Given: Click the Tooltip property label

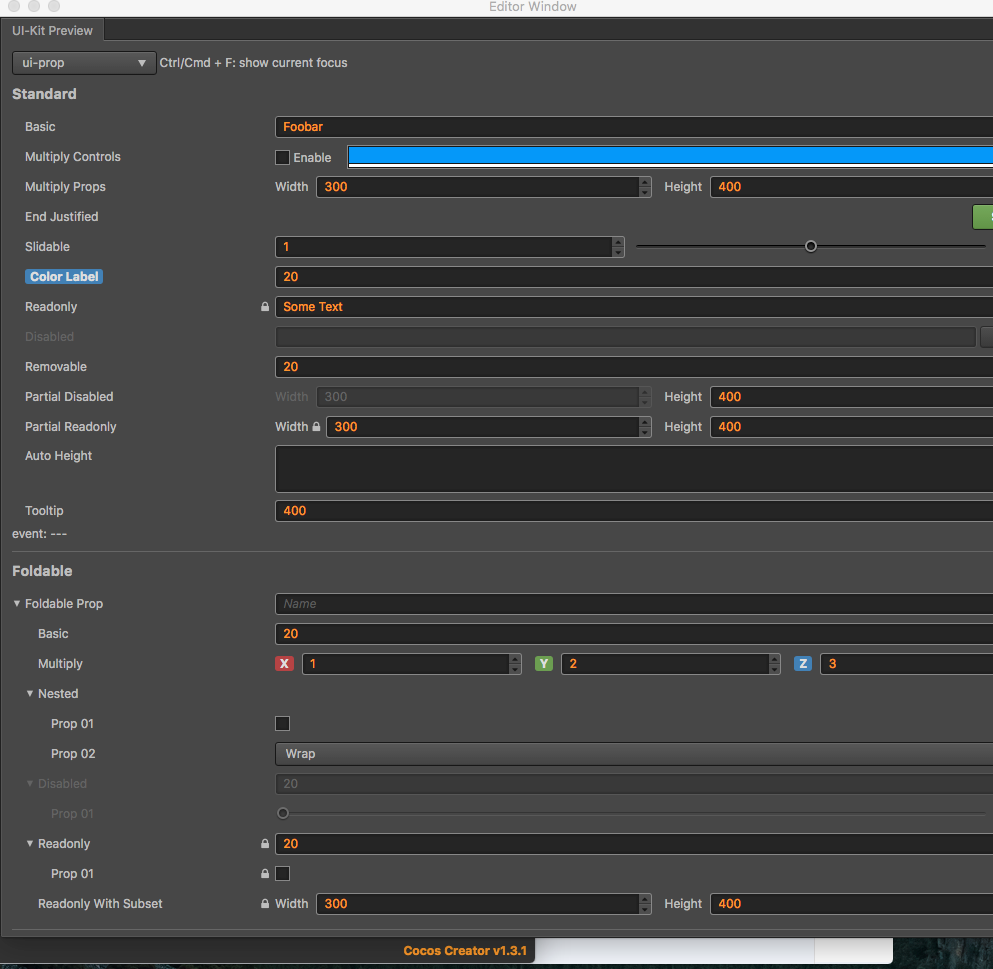Looking at the screenshot, I should (x=44, y=510).
